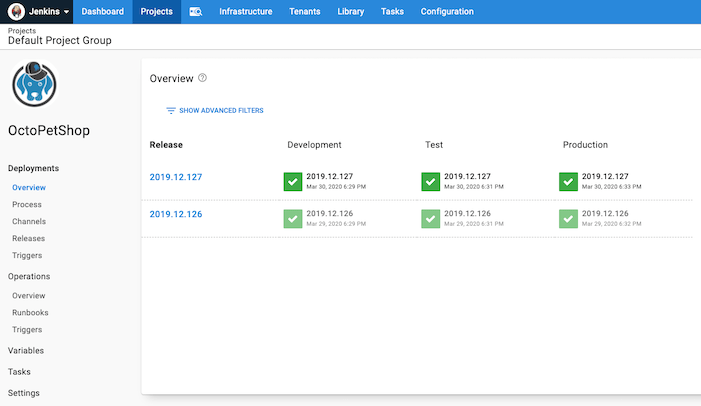Click Mar 30, 2020 6:33 PM timestamp
This screenshot has height=406, width=701.
pyautogui.click(x=612, y=186)
